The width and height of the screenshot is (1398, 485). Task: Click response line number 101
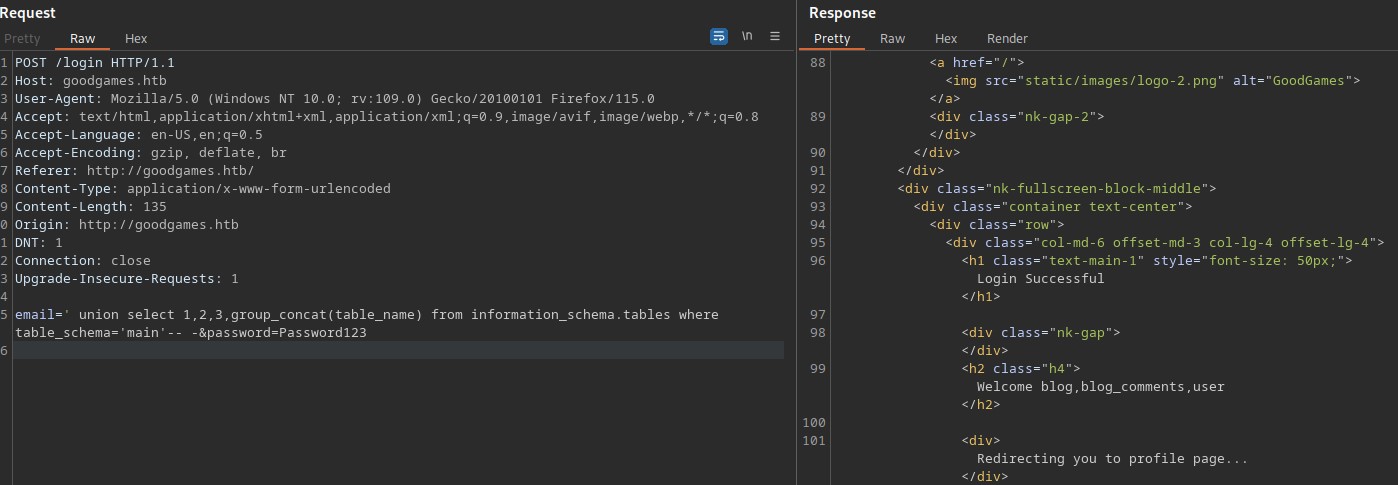point(815,440)
